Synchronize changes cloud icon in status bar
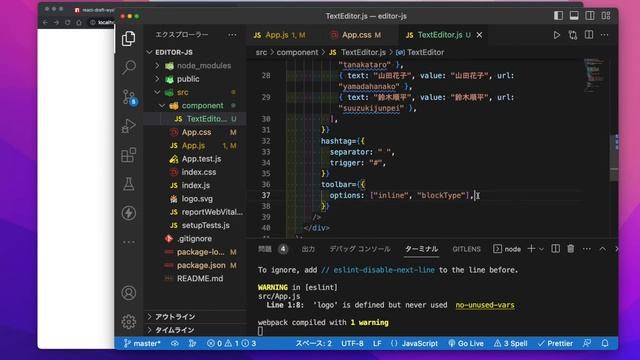The image size is (640, 360). tap(175, 344)
